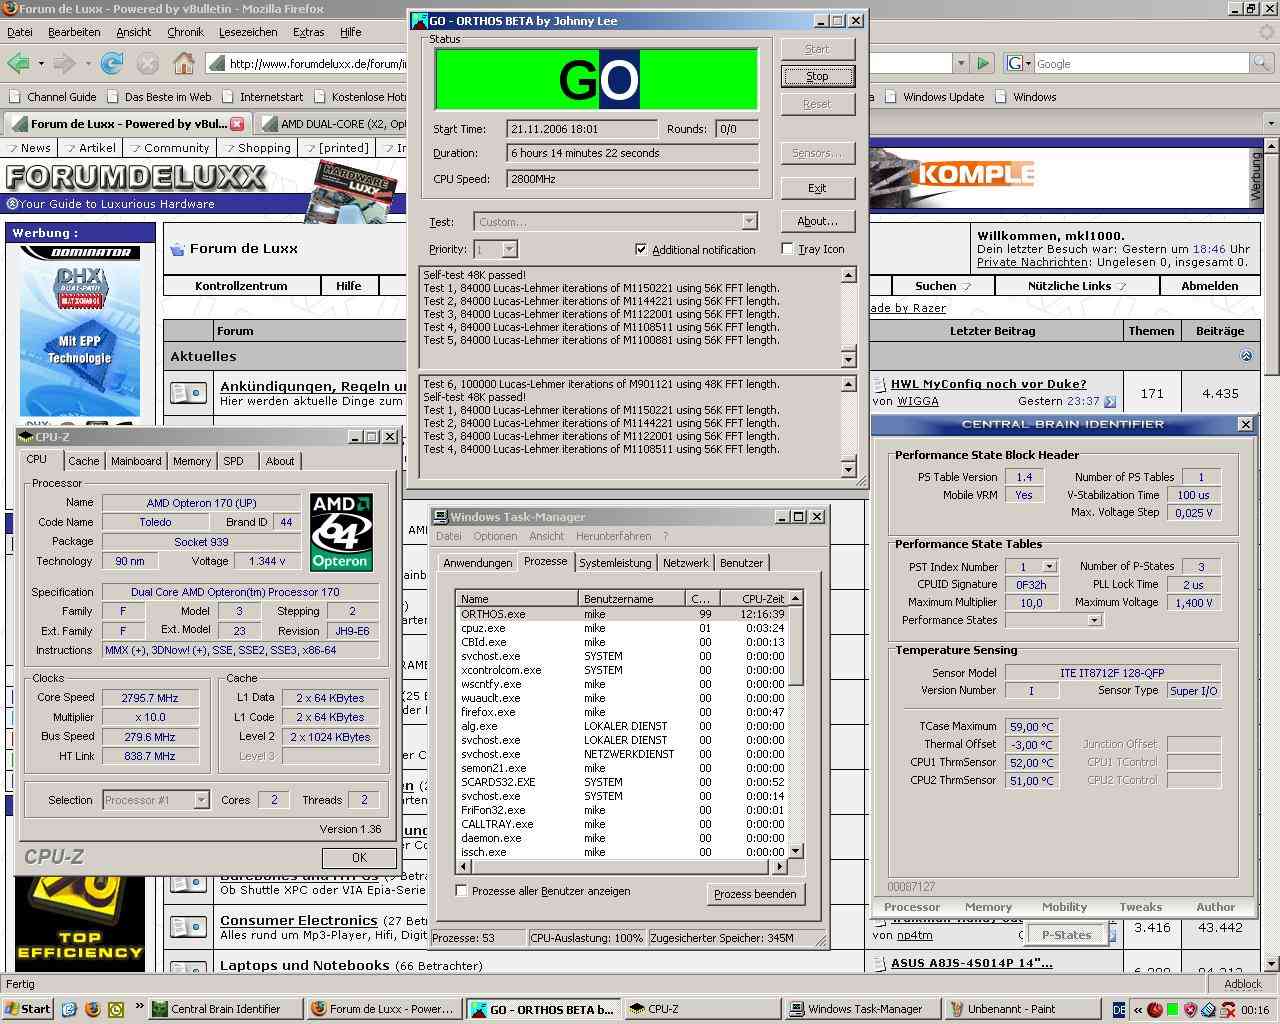Viewport: 1280px width, 1024px height.
Task: Switch to Tweaks tab in Central Brain Identifier
Action: 1140,907
